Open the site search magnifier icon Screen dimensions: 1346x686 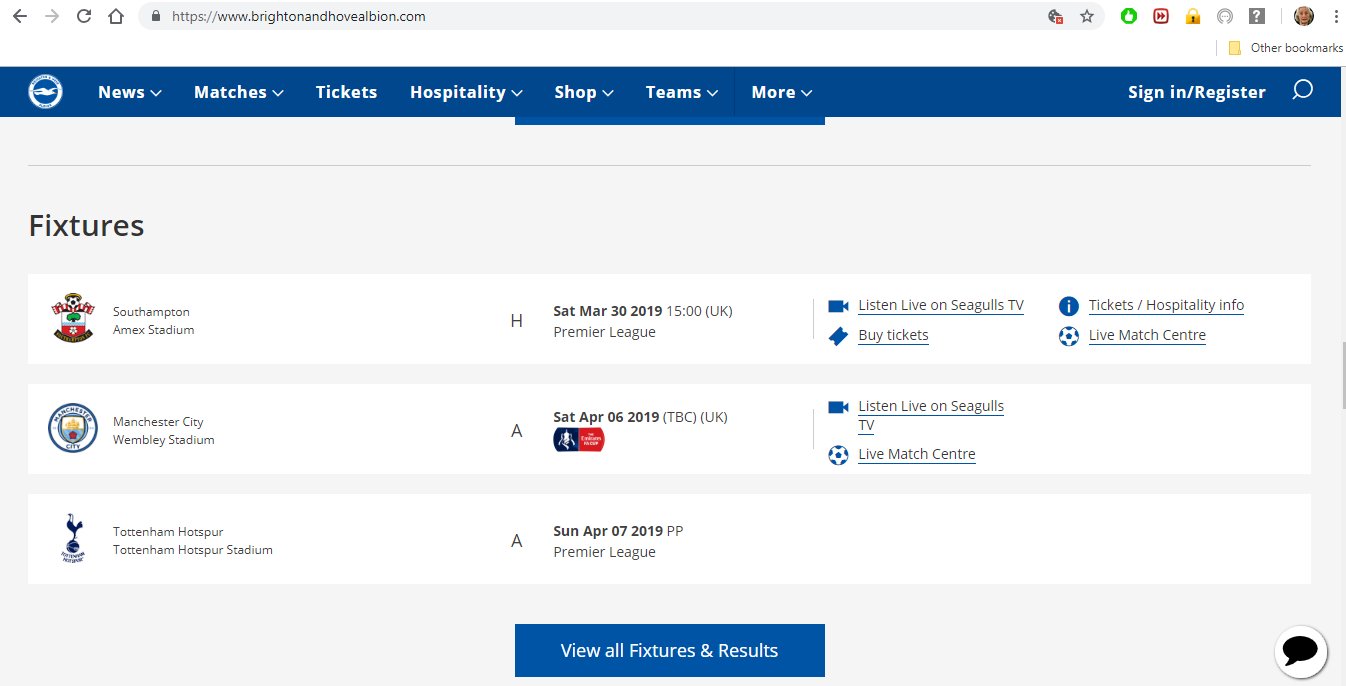1302,91
